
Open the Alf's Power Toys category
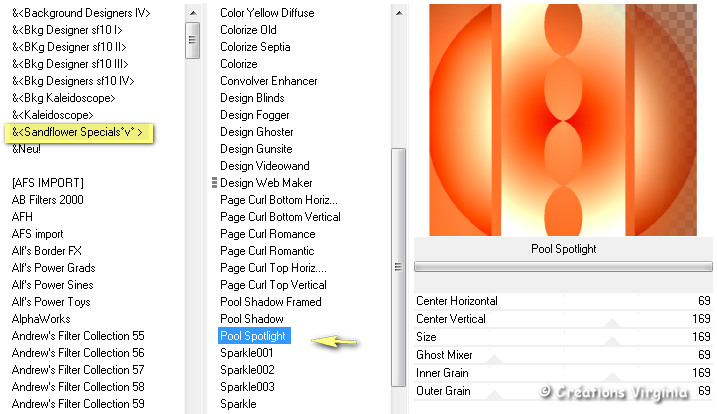coord(51,302)
